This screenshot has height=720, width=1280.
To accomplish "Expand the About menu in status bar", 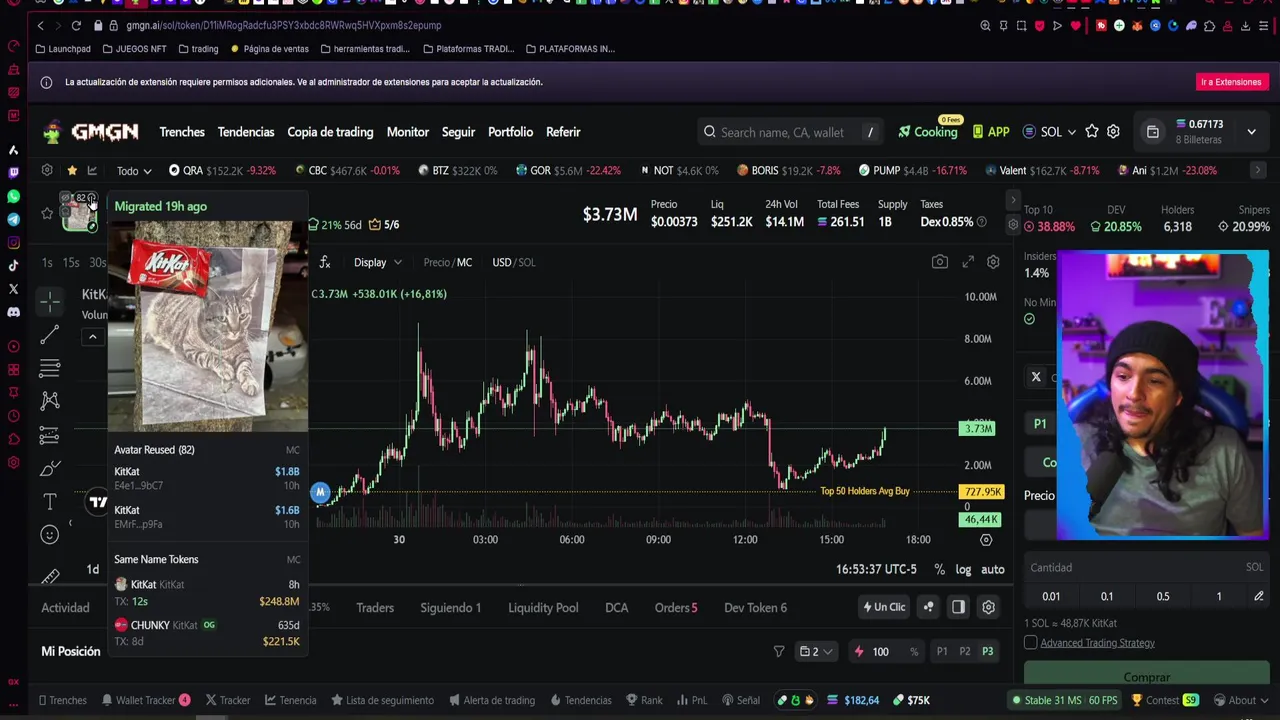I will 1242,700.
